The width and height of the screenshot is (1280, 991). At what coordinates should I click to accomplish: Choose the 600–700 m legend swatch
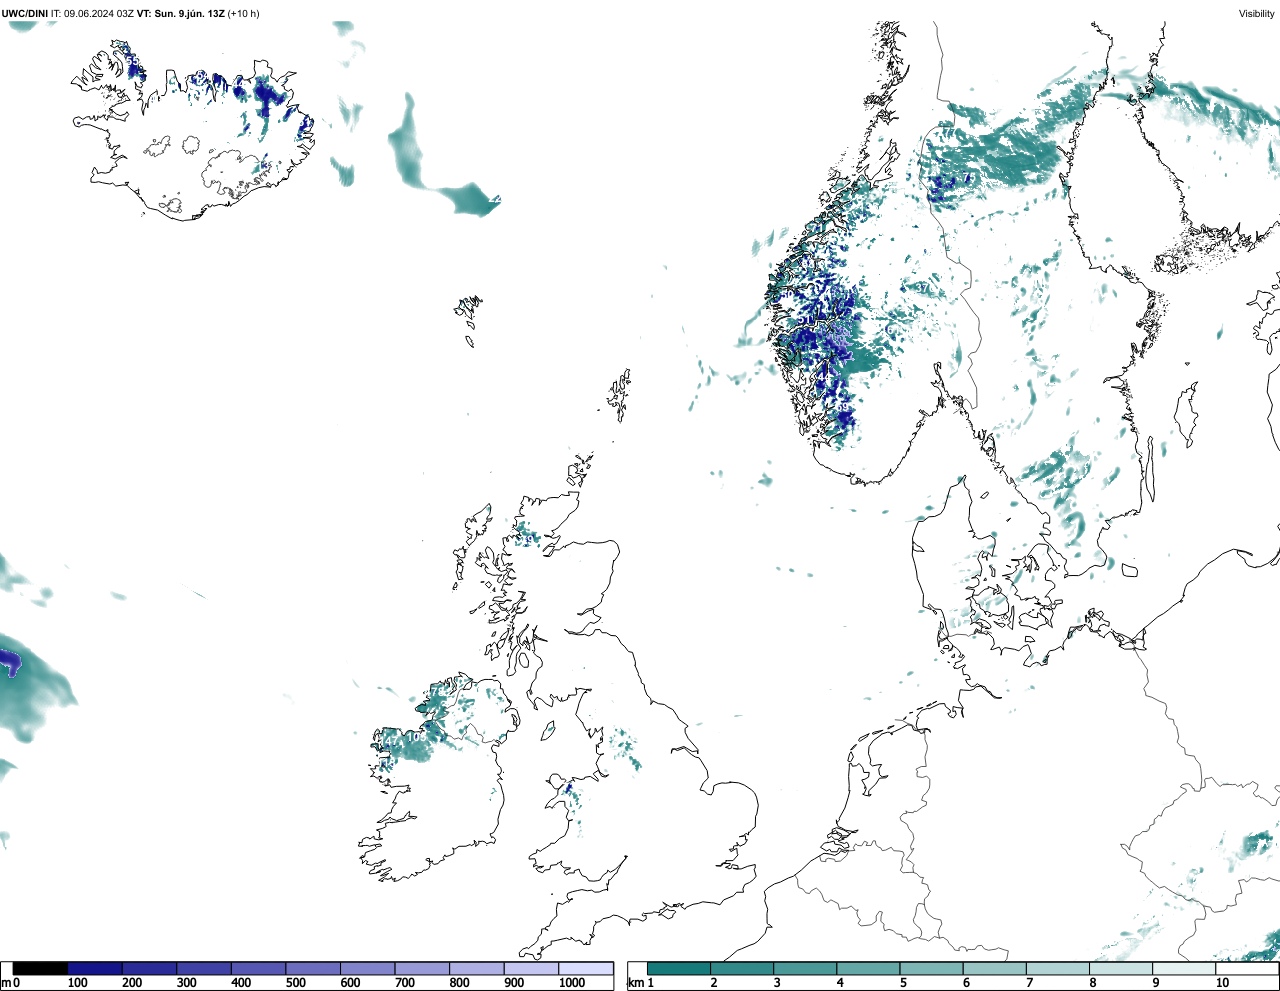point(367,968)
